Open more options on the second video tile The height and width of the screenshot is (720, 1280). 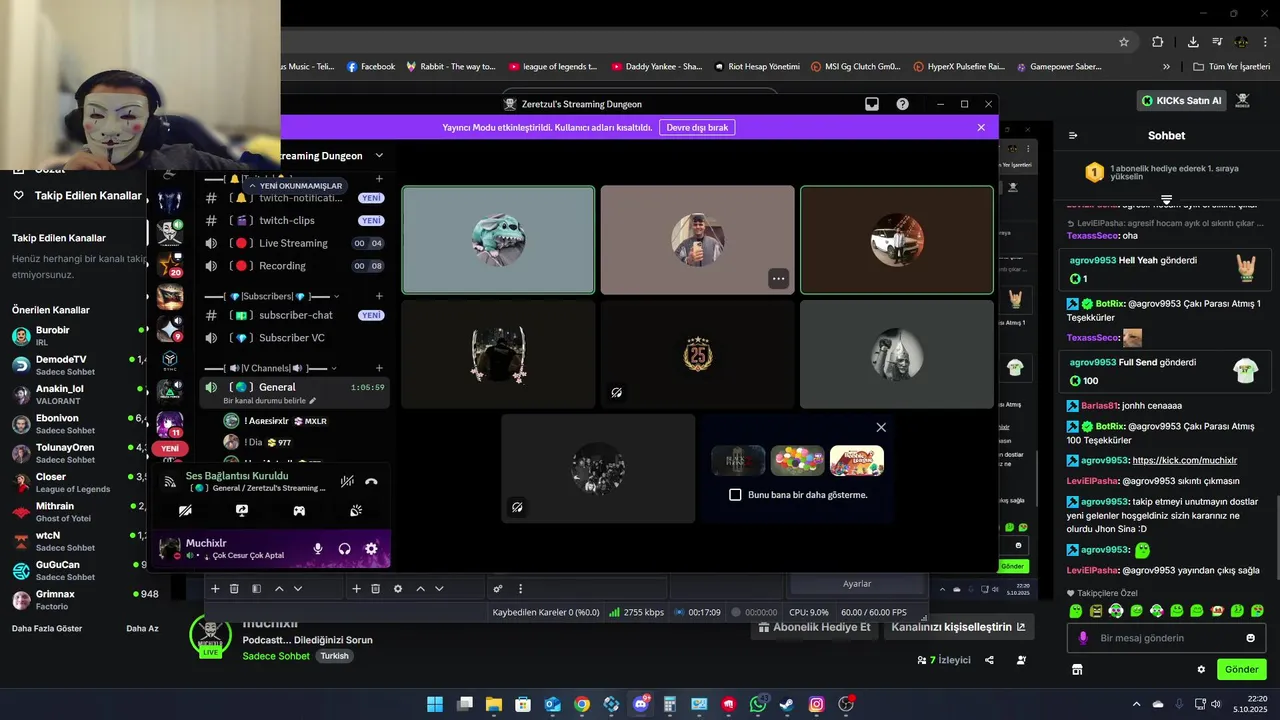click(x=778, y=279)
